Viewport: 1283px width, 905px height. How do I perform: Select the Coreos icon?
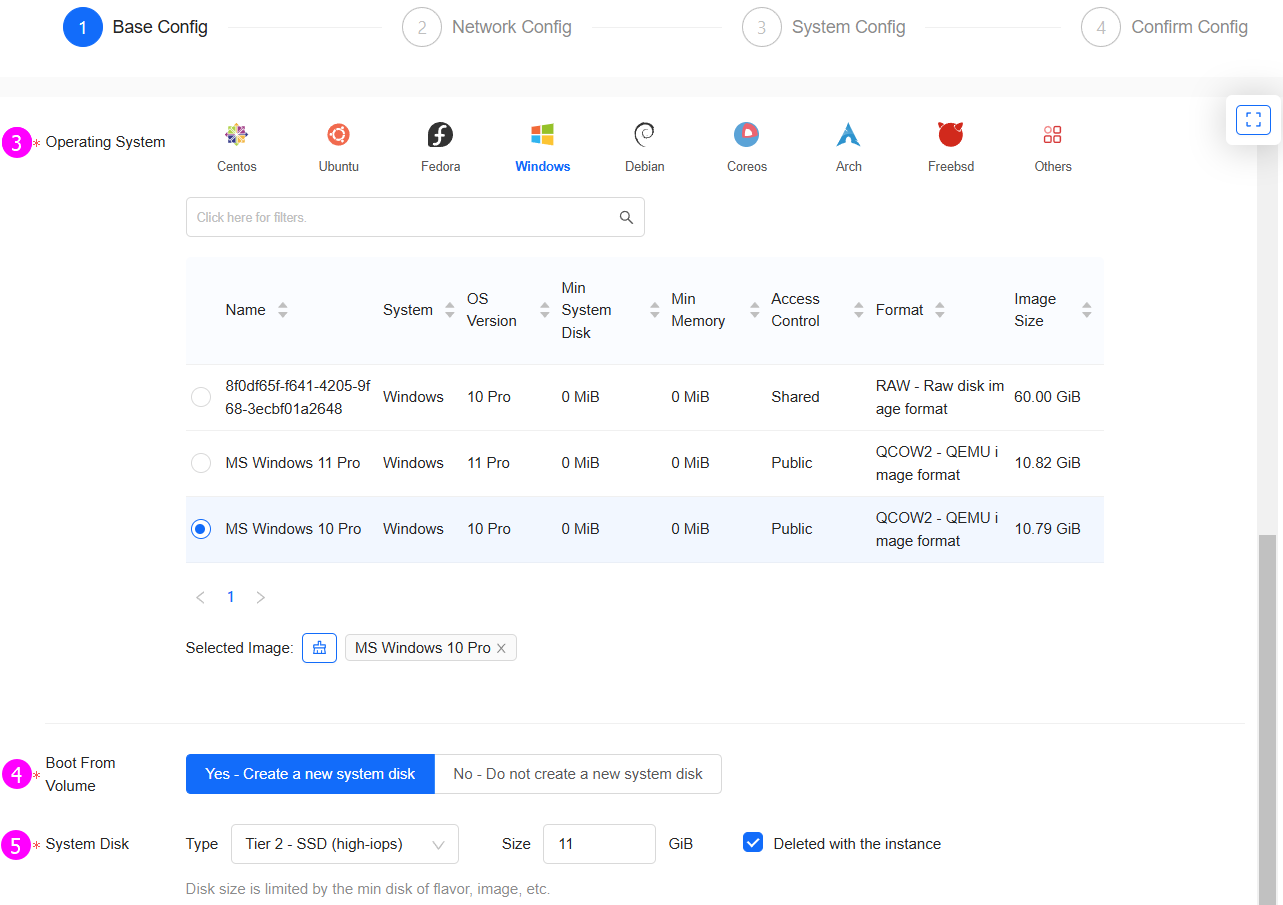click(x=746, y=134)
